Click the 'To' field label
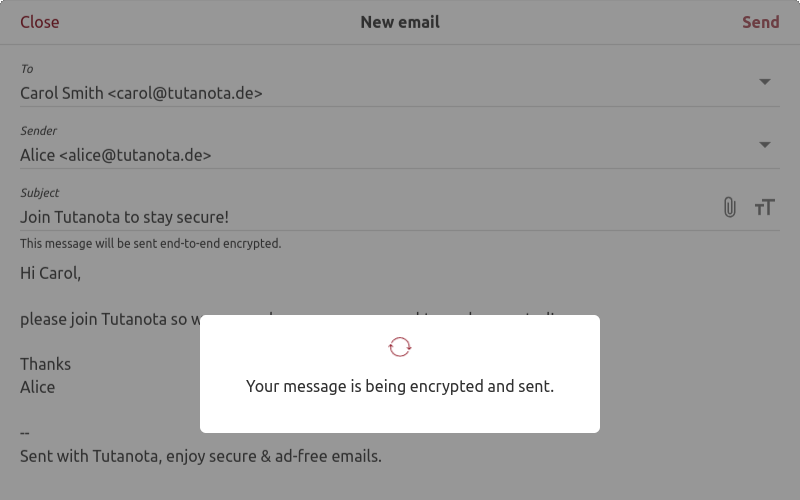The width and height of the screenshot is (800, 500). [27, 69]
